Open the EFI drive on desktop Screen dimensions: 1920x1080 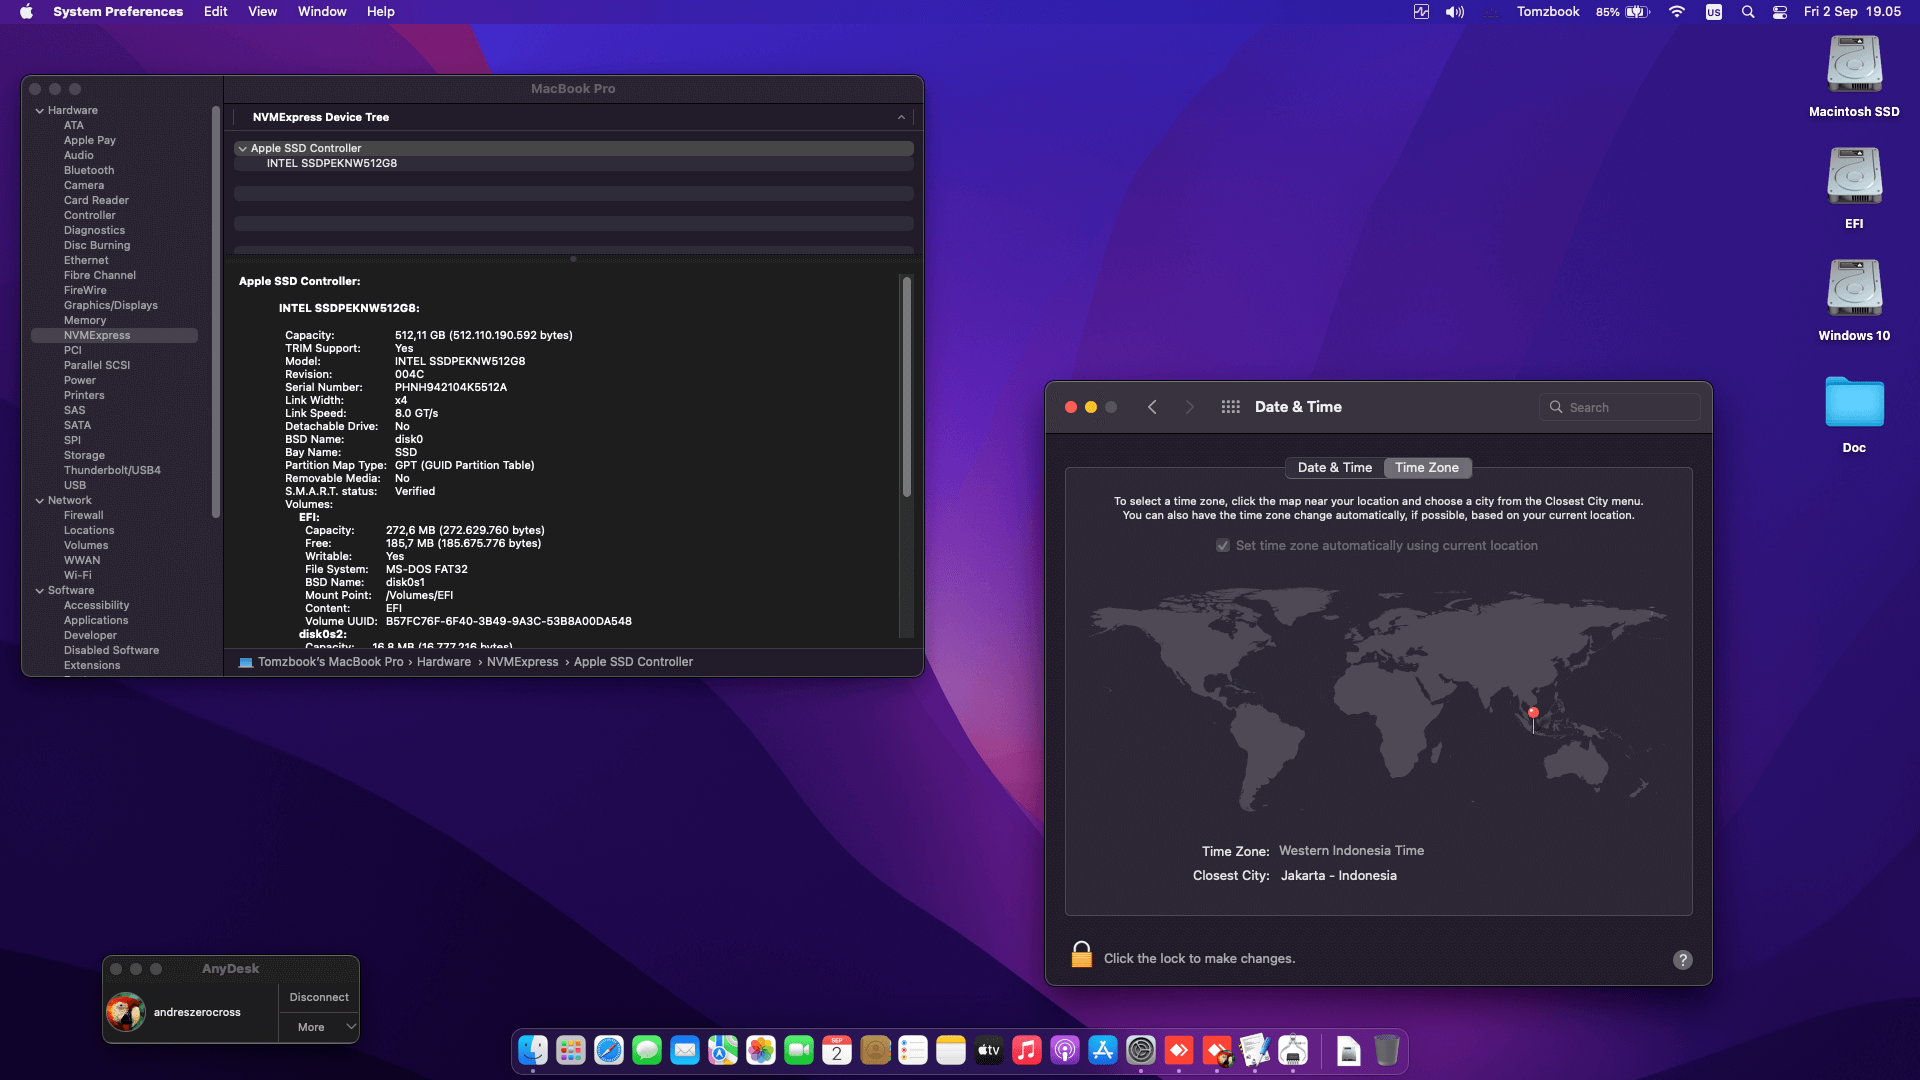pyautogui.click(x=1854, y=176)
